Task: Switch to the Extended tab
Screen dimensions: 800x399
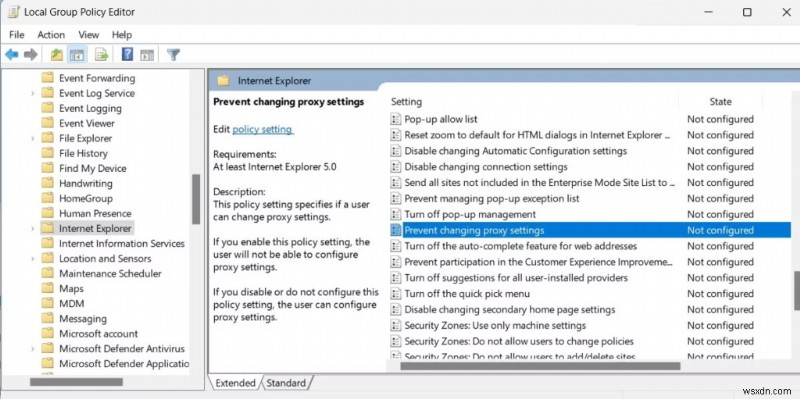Action: pos(235,383)
